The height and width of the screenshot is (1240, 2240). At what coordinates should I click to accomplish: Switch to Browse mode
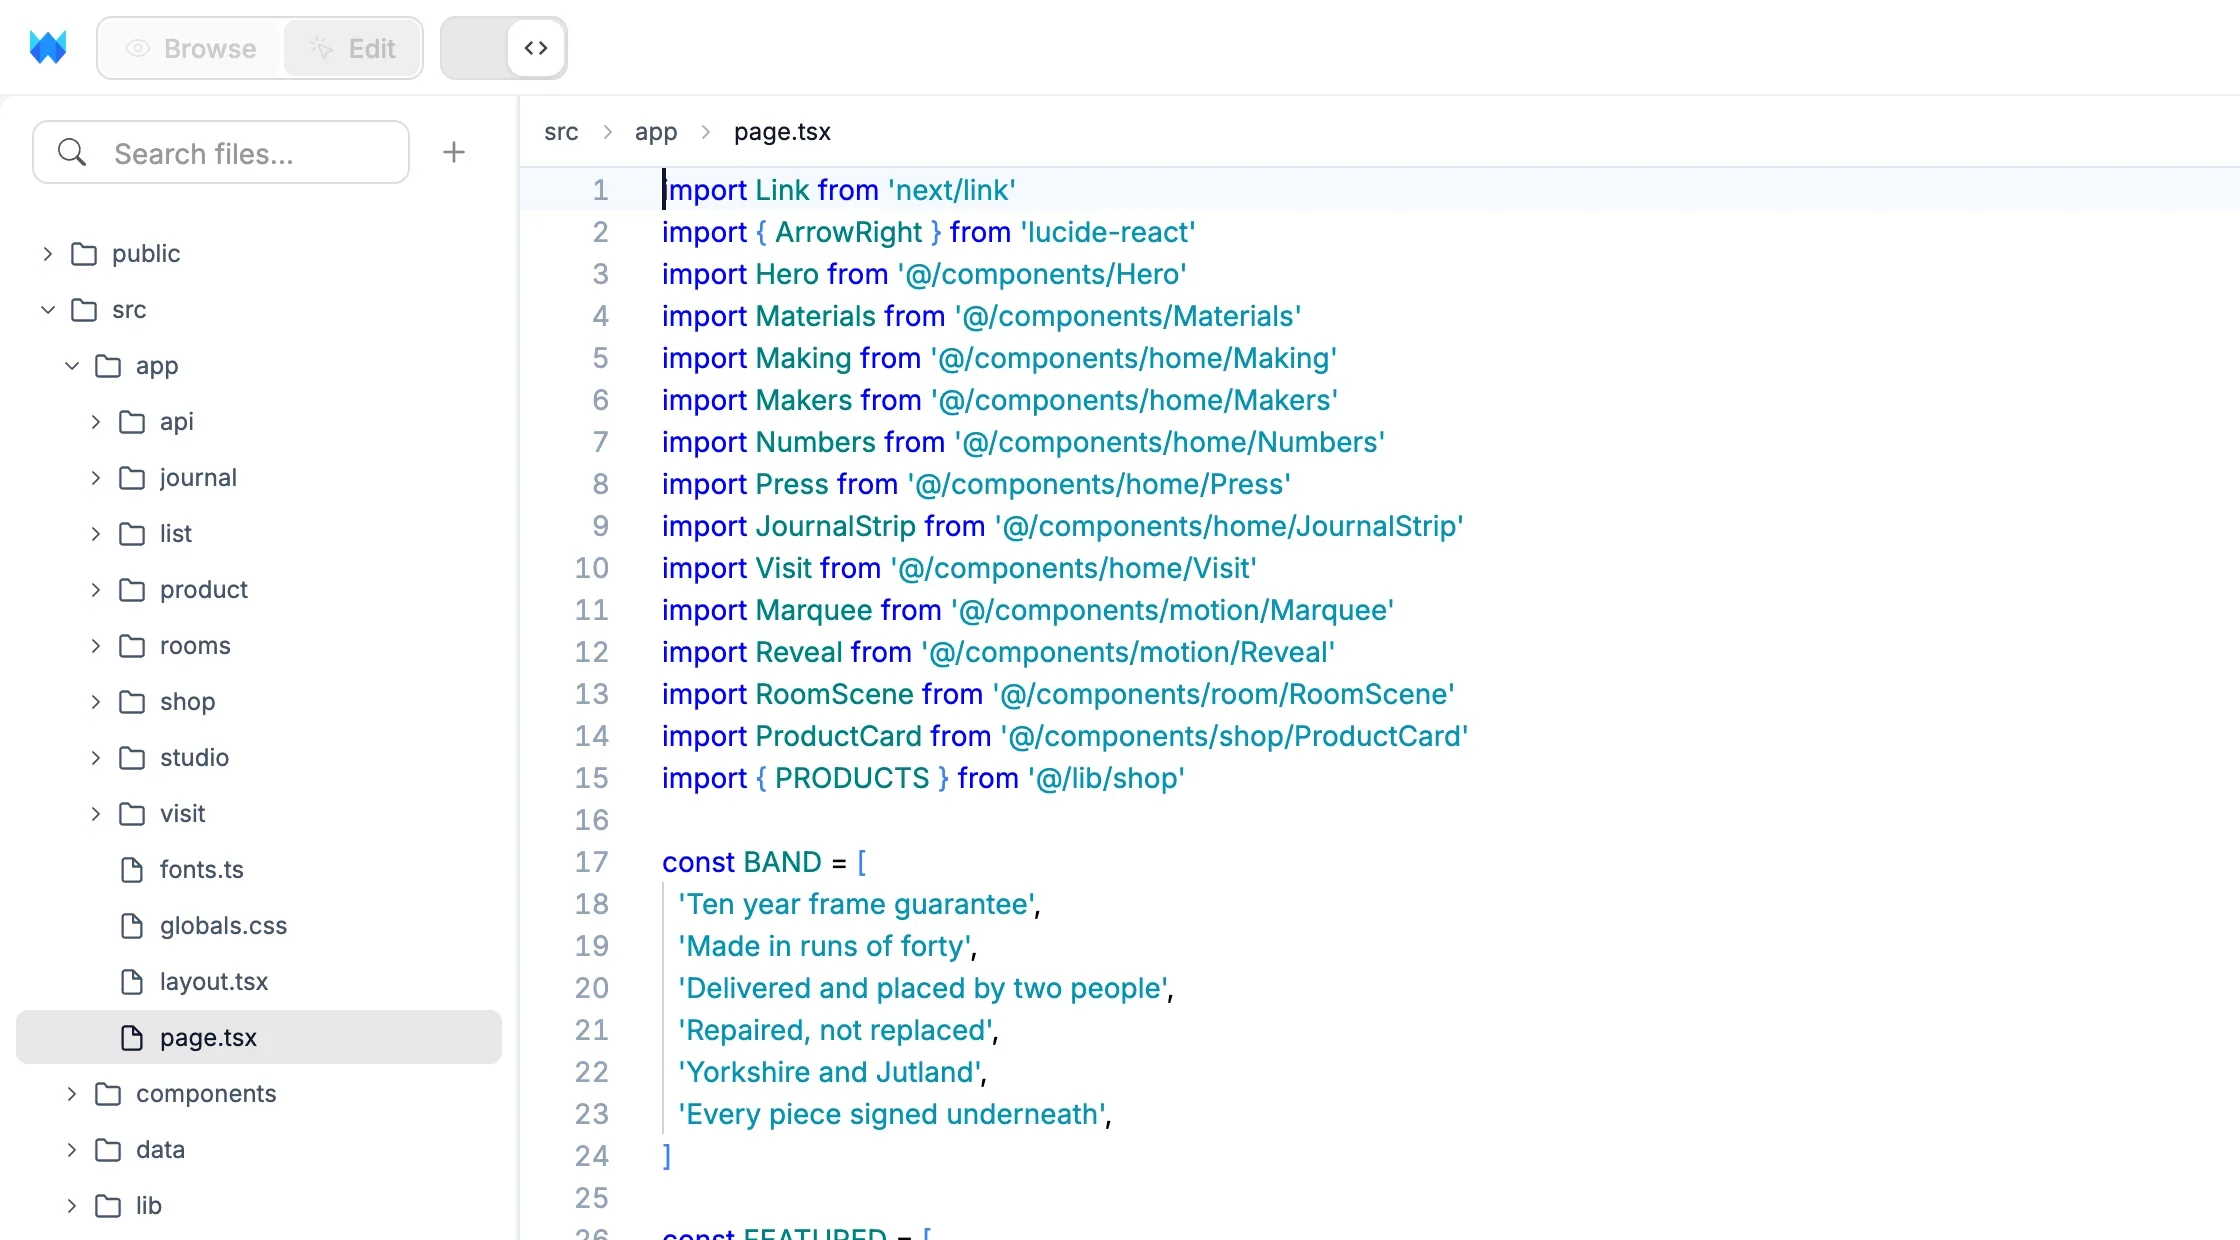pyautogui.click(x=192, y=48)
